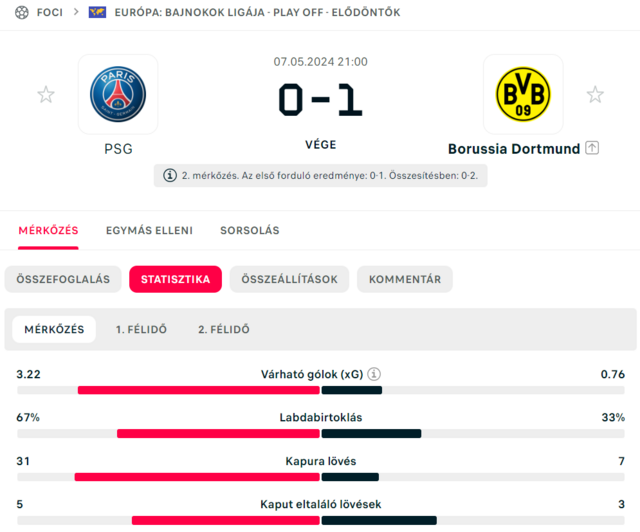Switch to the Egymás elleni tab
The image size is (640, 532).
(x=149, y=230)
